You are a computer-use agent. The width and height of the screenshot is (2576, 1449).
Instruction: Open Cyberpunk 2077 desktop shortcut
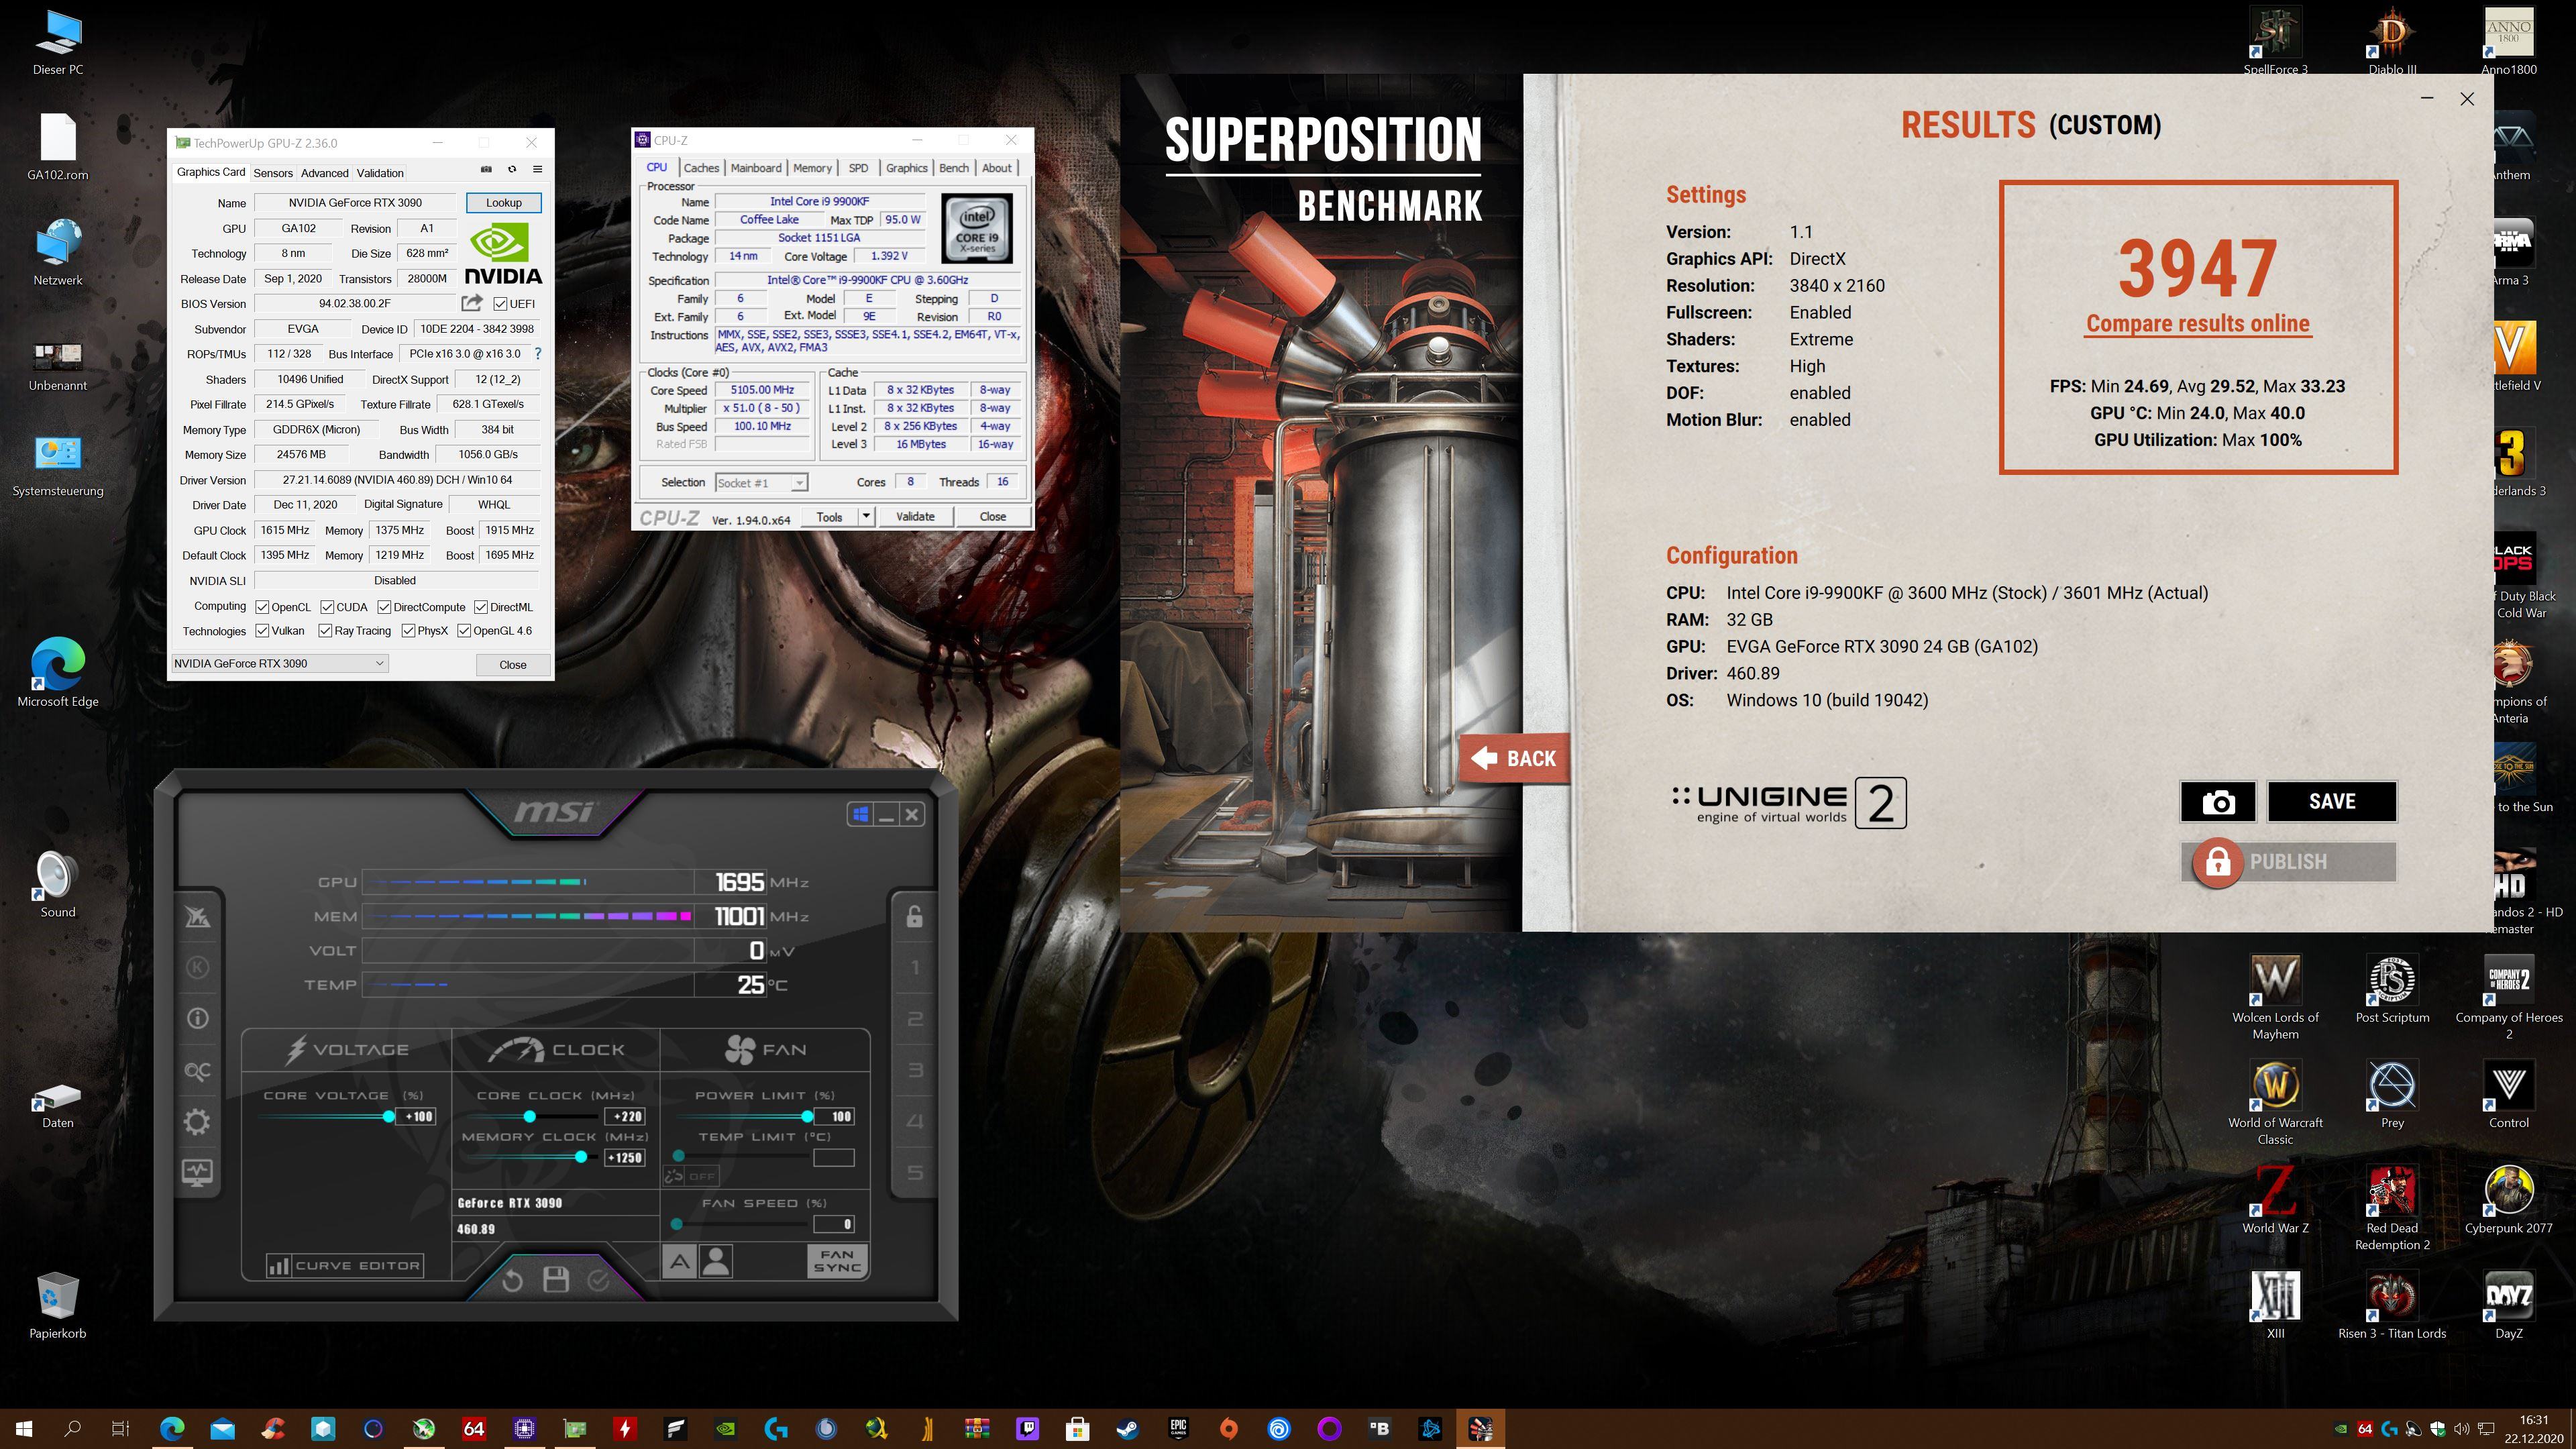pyautogui.click(x=2508, y=1199)
